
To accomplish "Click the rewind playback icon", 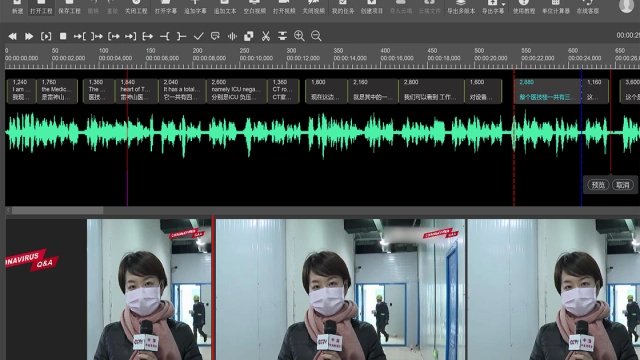I will click(12, 36).
